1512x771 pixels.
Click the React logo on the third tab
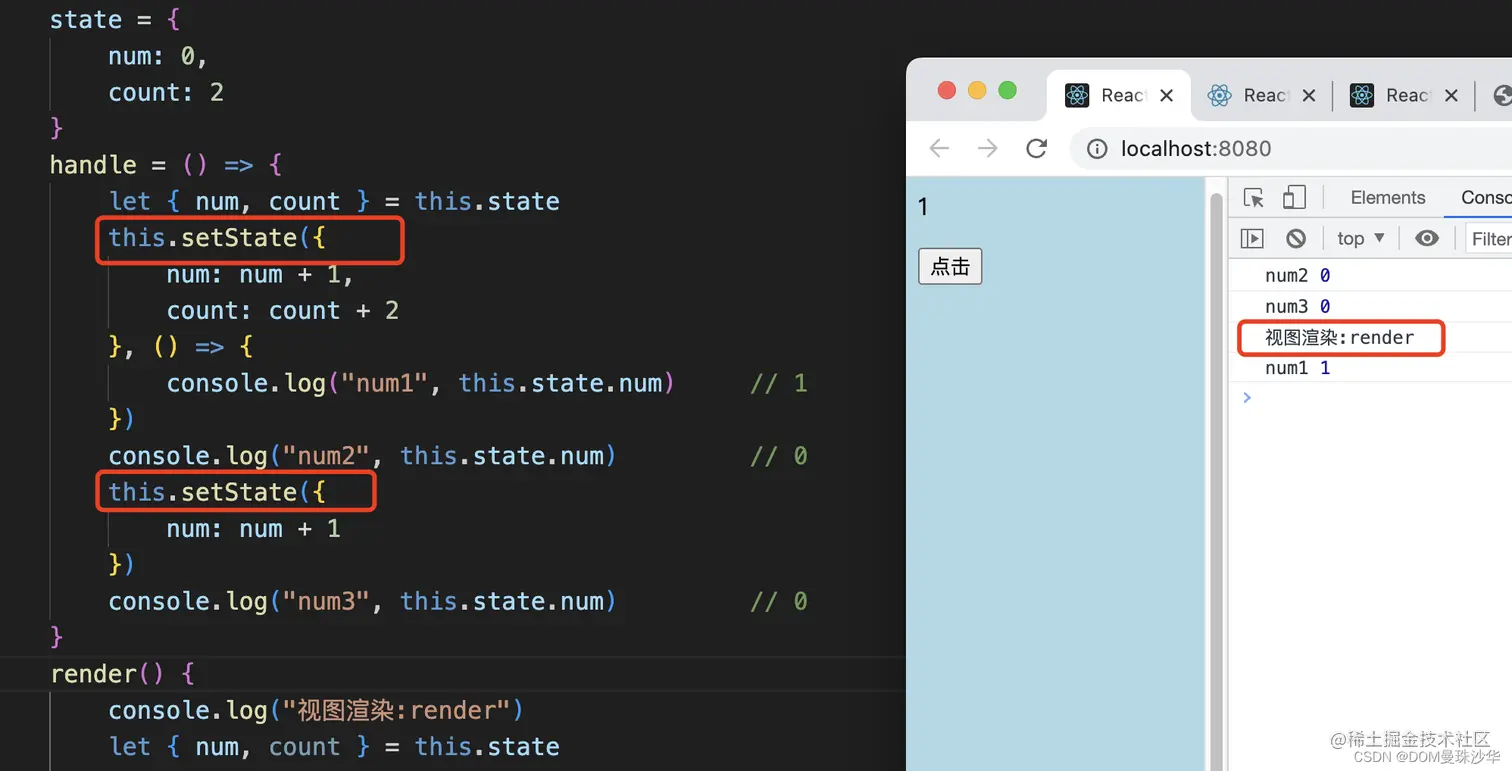coord(1362,95)
